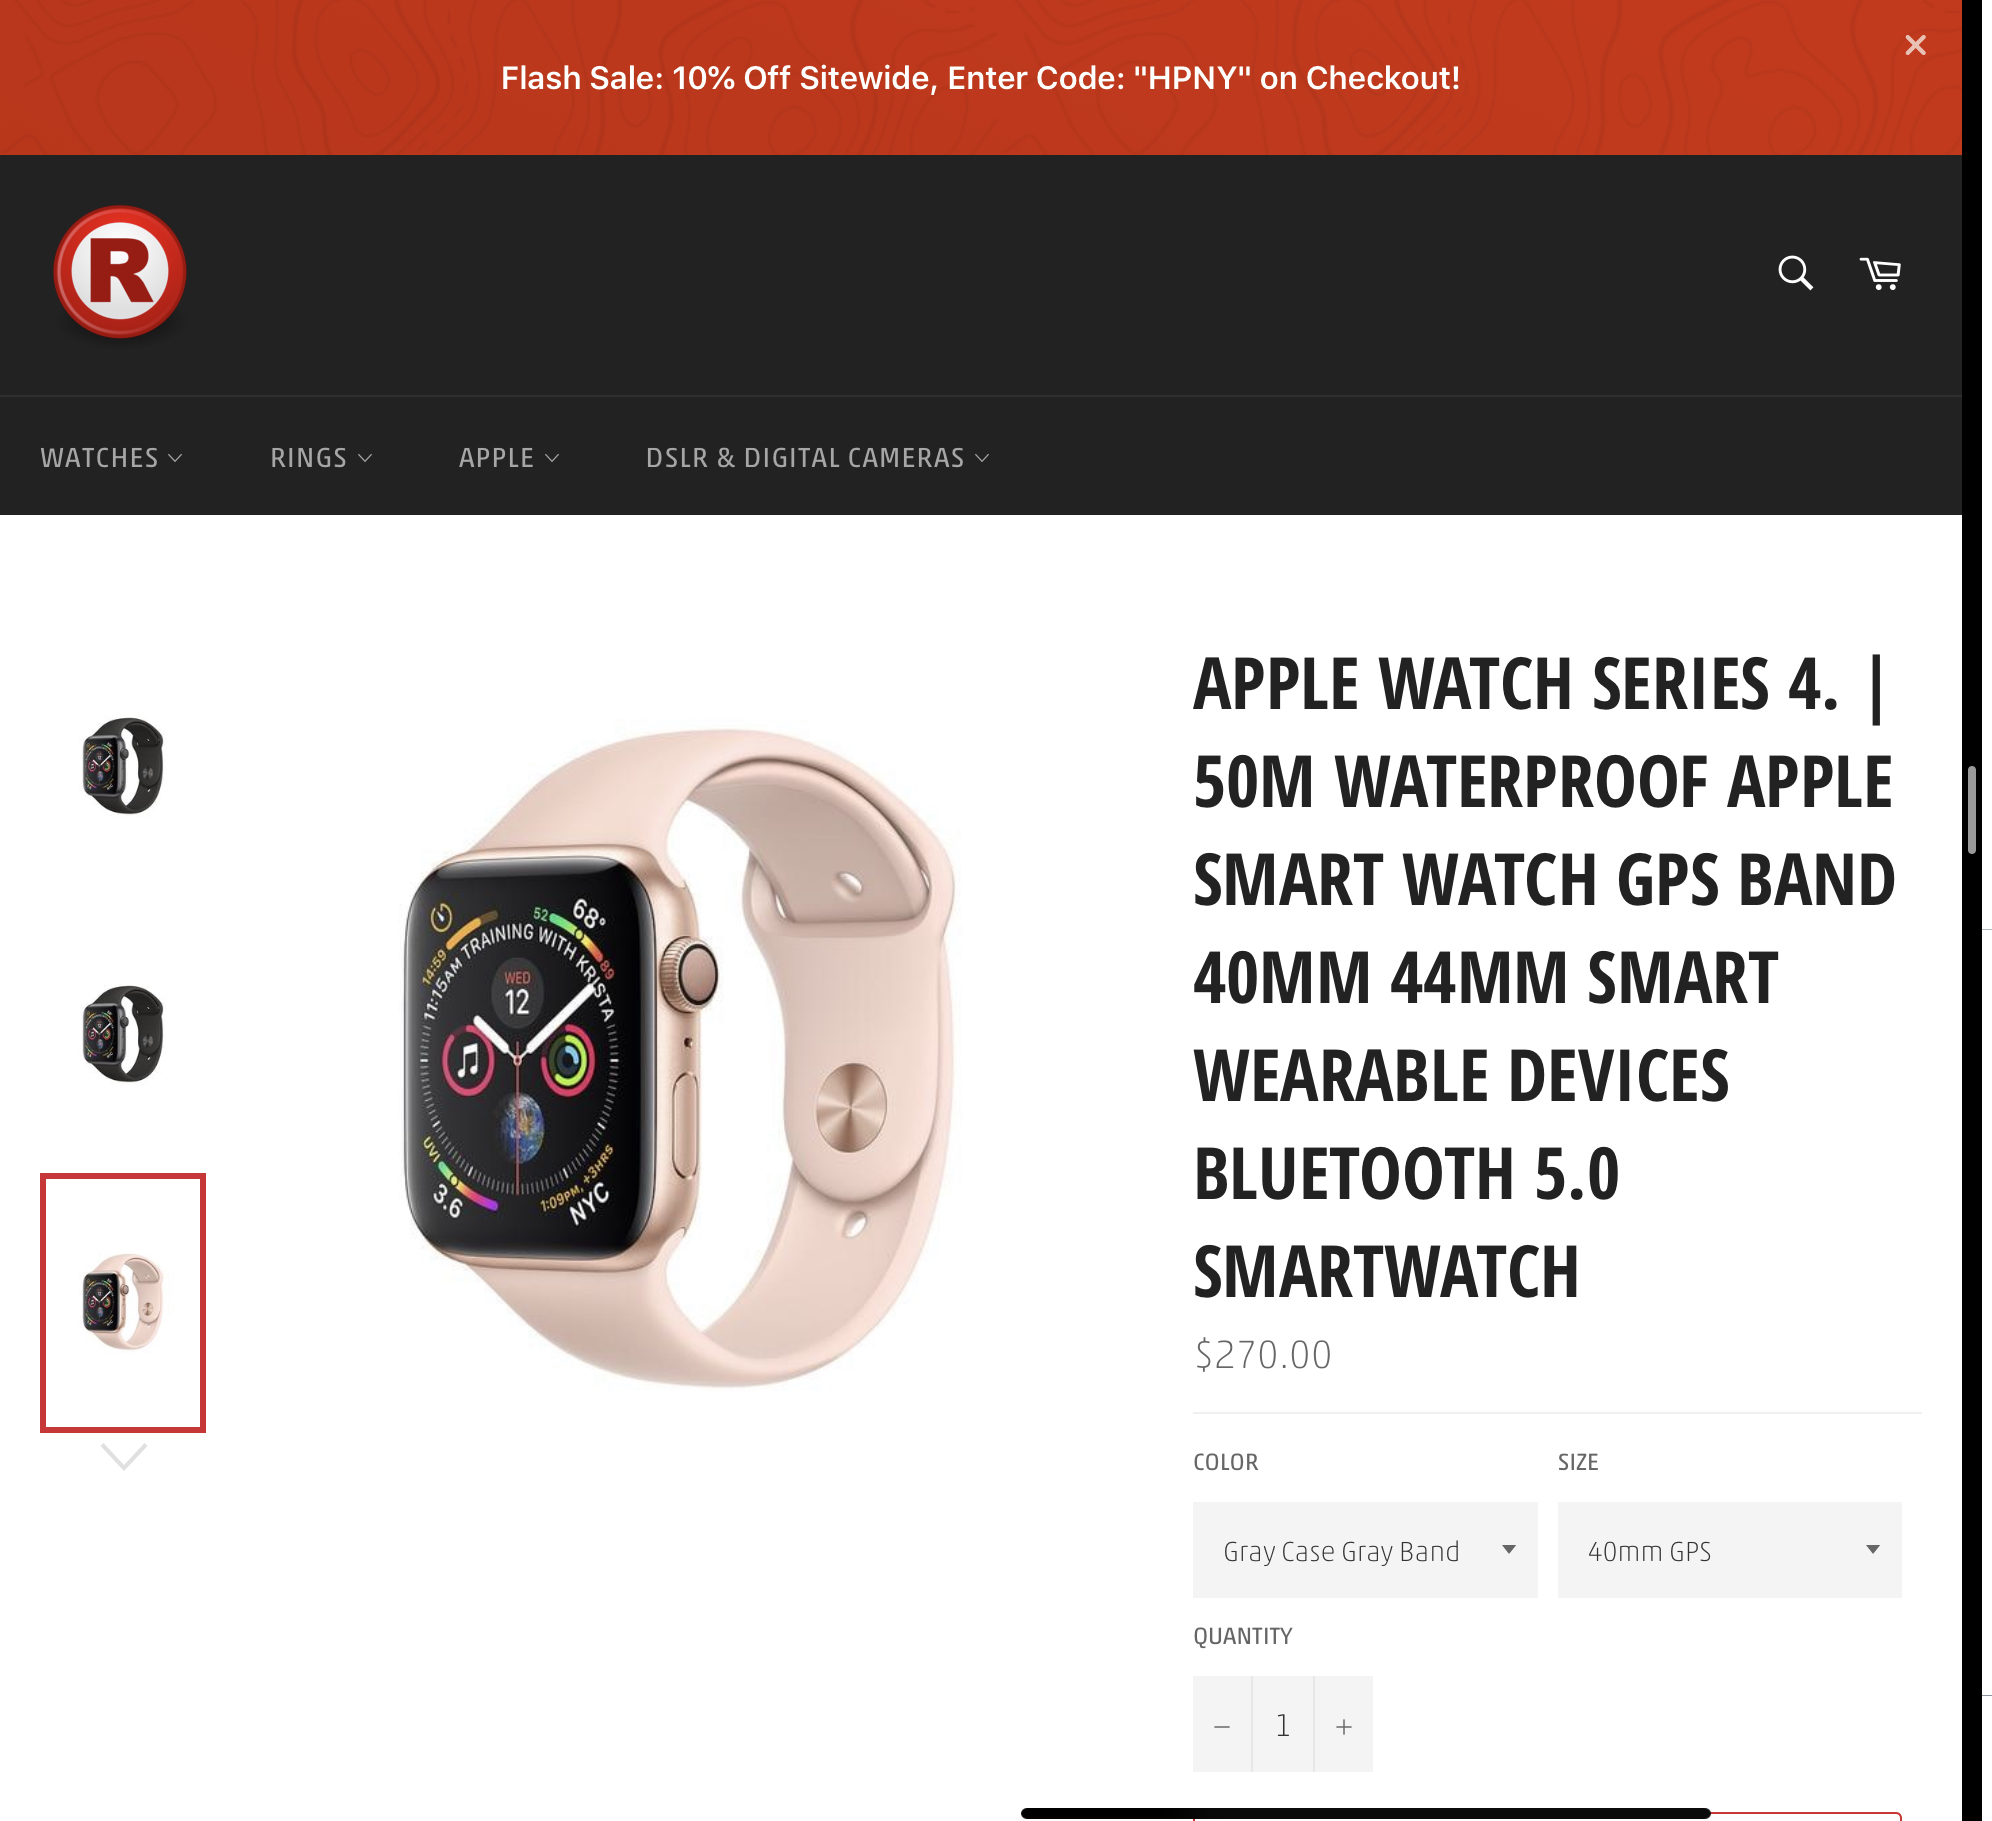This screenshot has width=1992, height=1821.
Task: Open the Size dropdown showing 40mm GPS
Action: click(1729, 1550)
